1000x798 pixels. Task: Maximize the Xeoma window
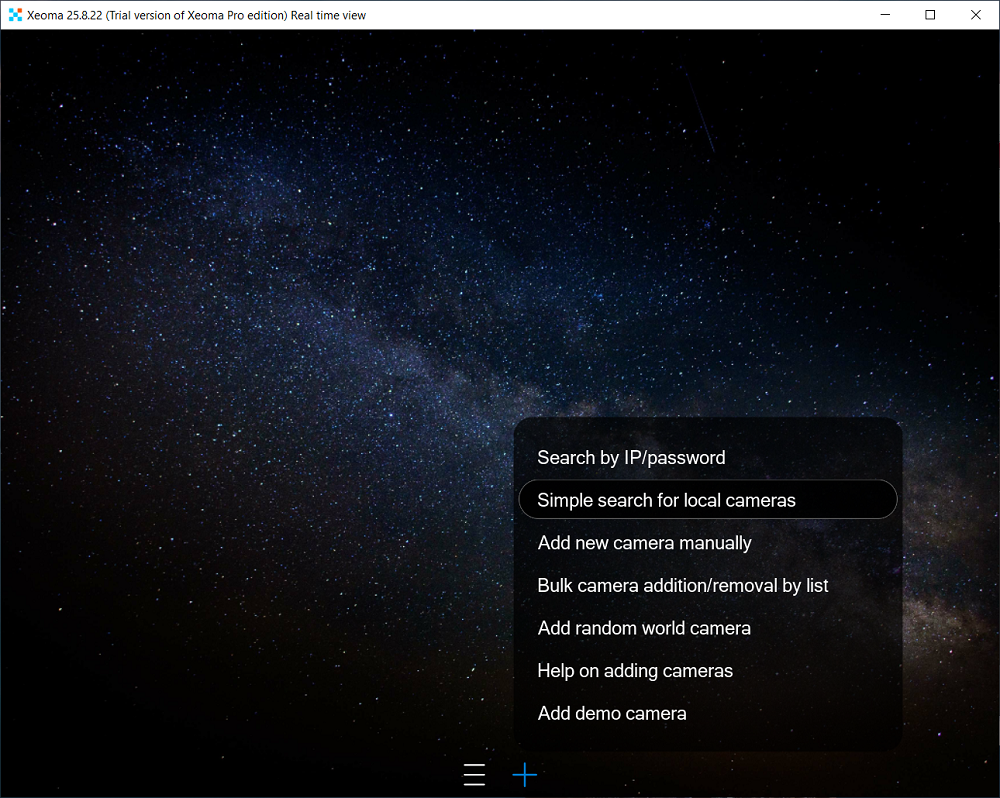(x=931, y=14)
